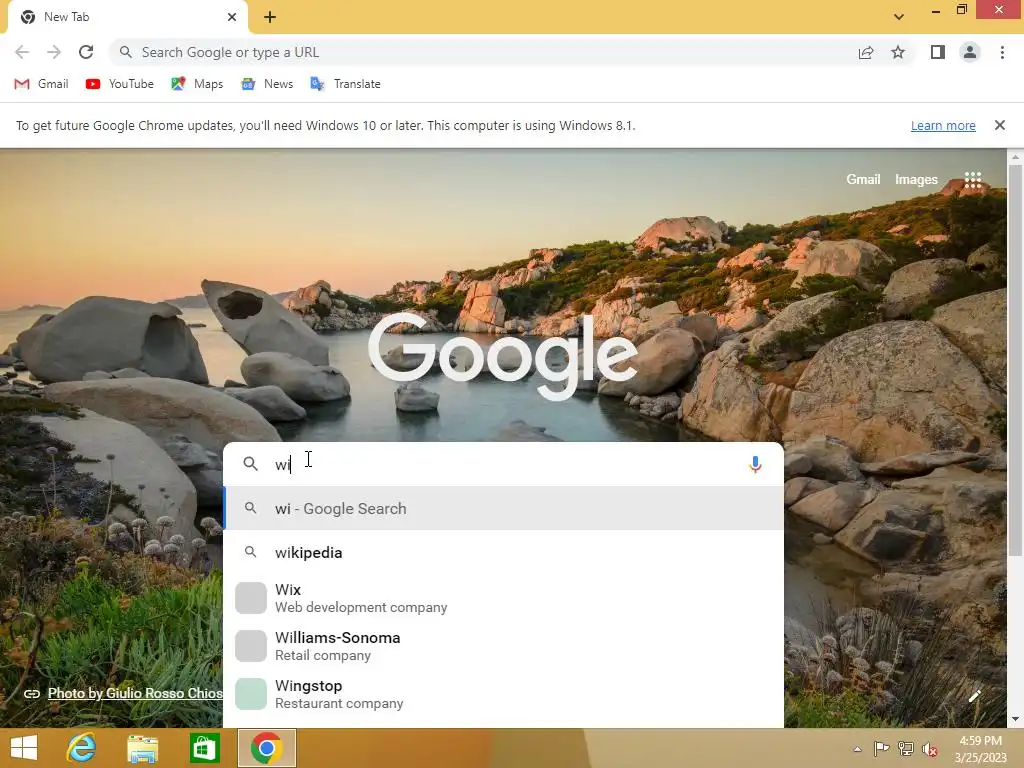Viewport: 1024px width, 768px height.
Task: Open News bookmark
Action: pyautogui.click(x=267, y=84)
